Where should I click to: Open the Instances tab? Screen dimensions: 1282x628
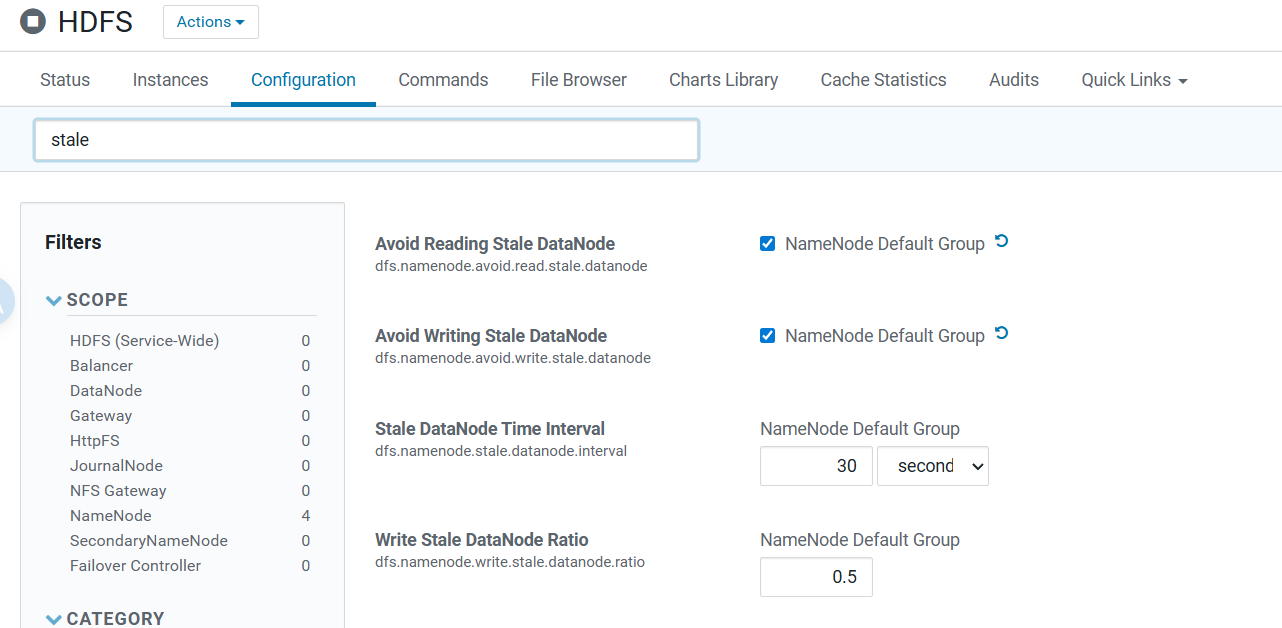point(170,80)
